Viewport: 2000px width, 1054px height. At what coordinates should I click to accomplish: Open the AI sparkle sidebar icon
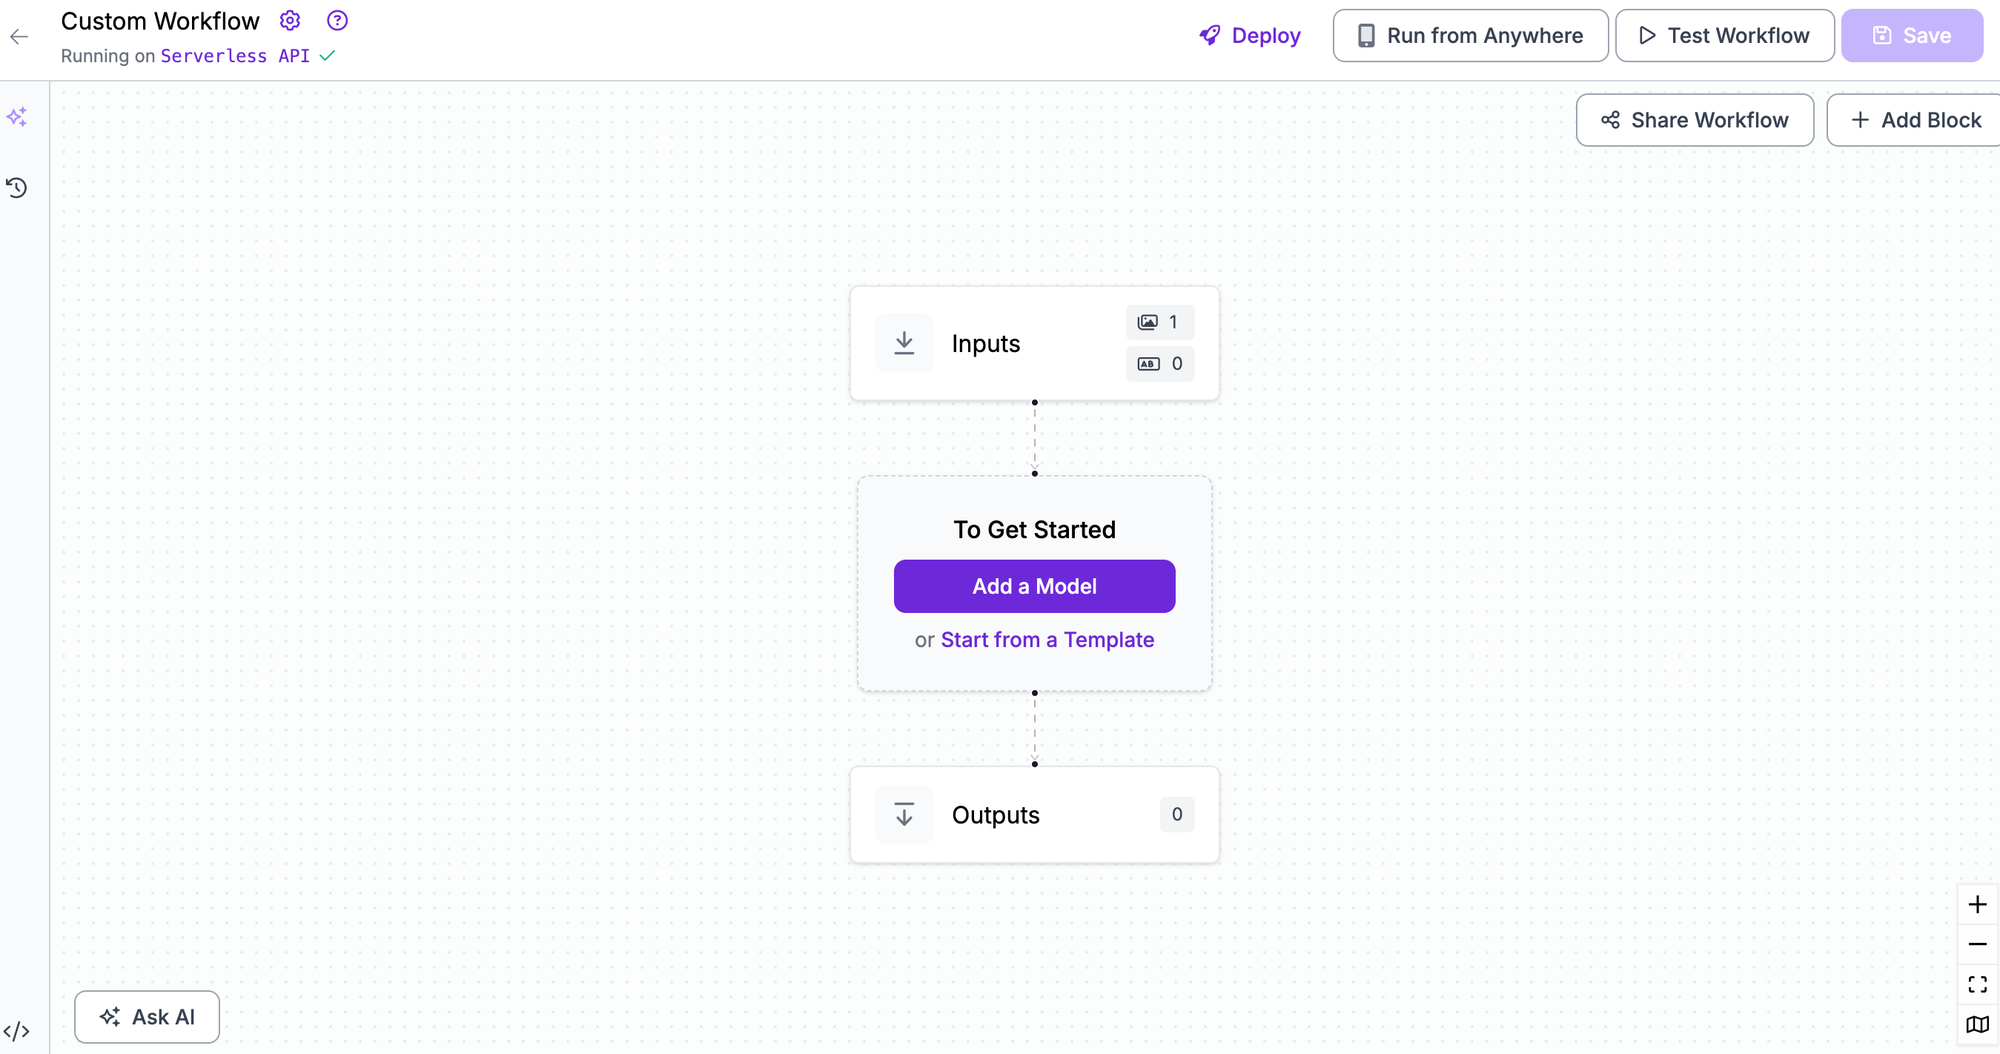point(16,117)
